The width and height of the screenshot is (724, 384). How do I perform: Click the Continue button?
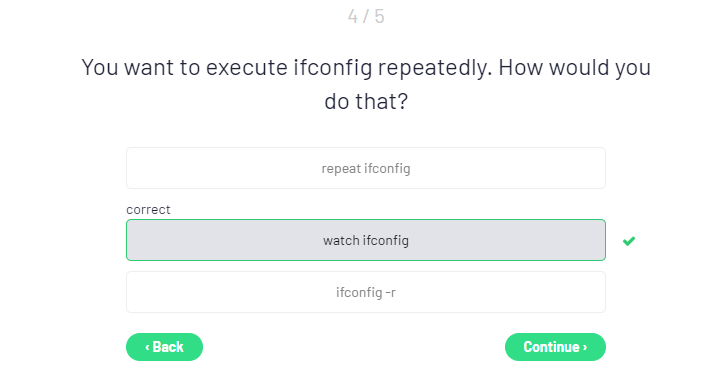pyautogui.click(x=555, y=347)
